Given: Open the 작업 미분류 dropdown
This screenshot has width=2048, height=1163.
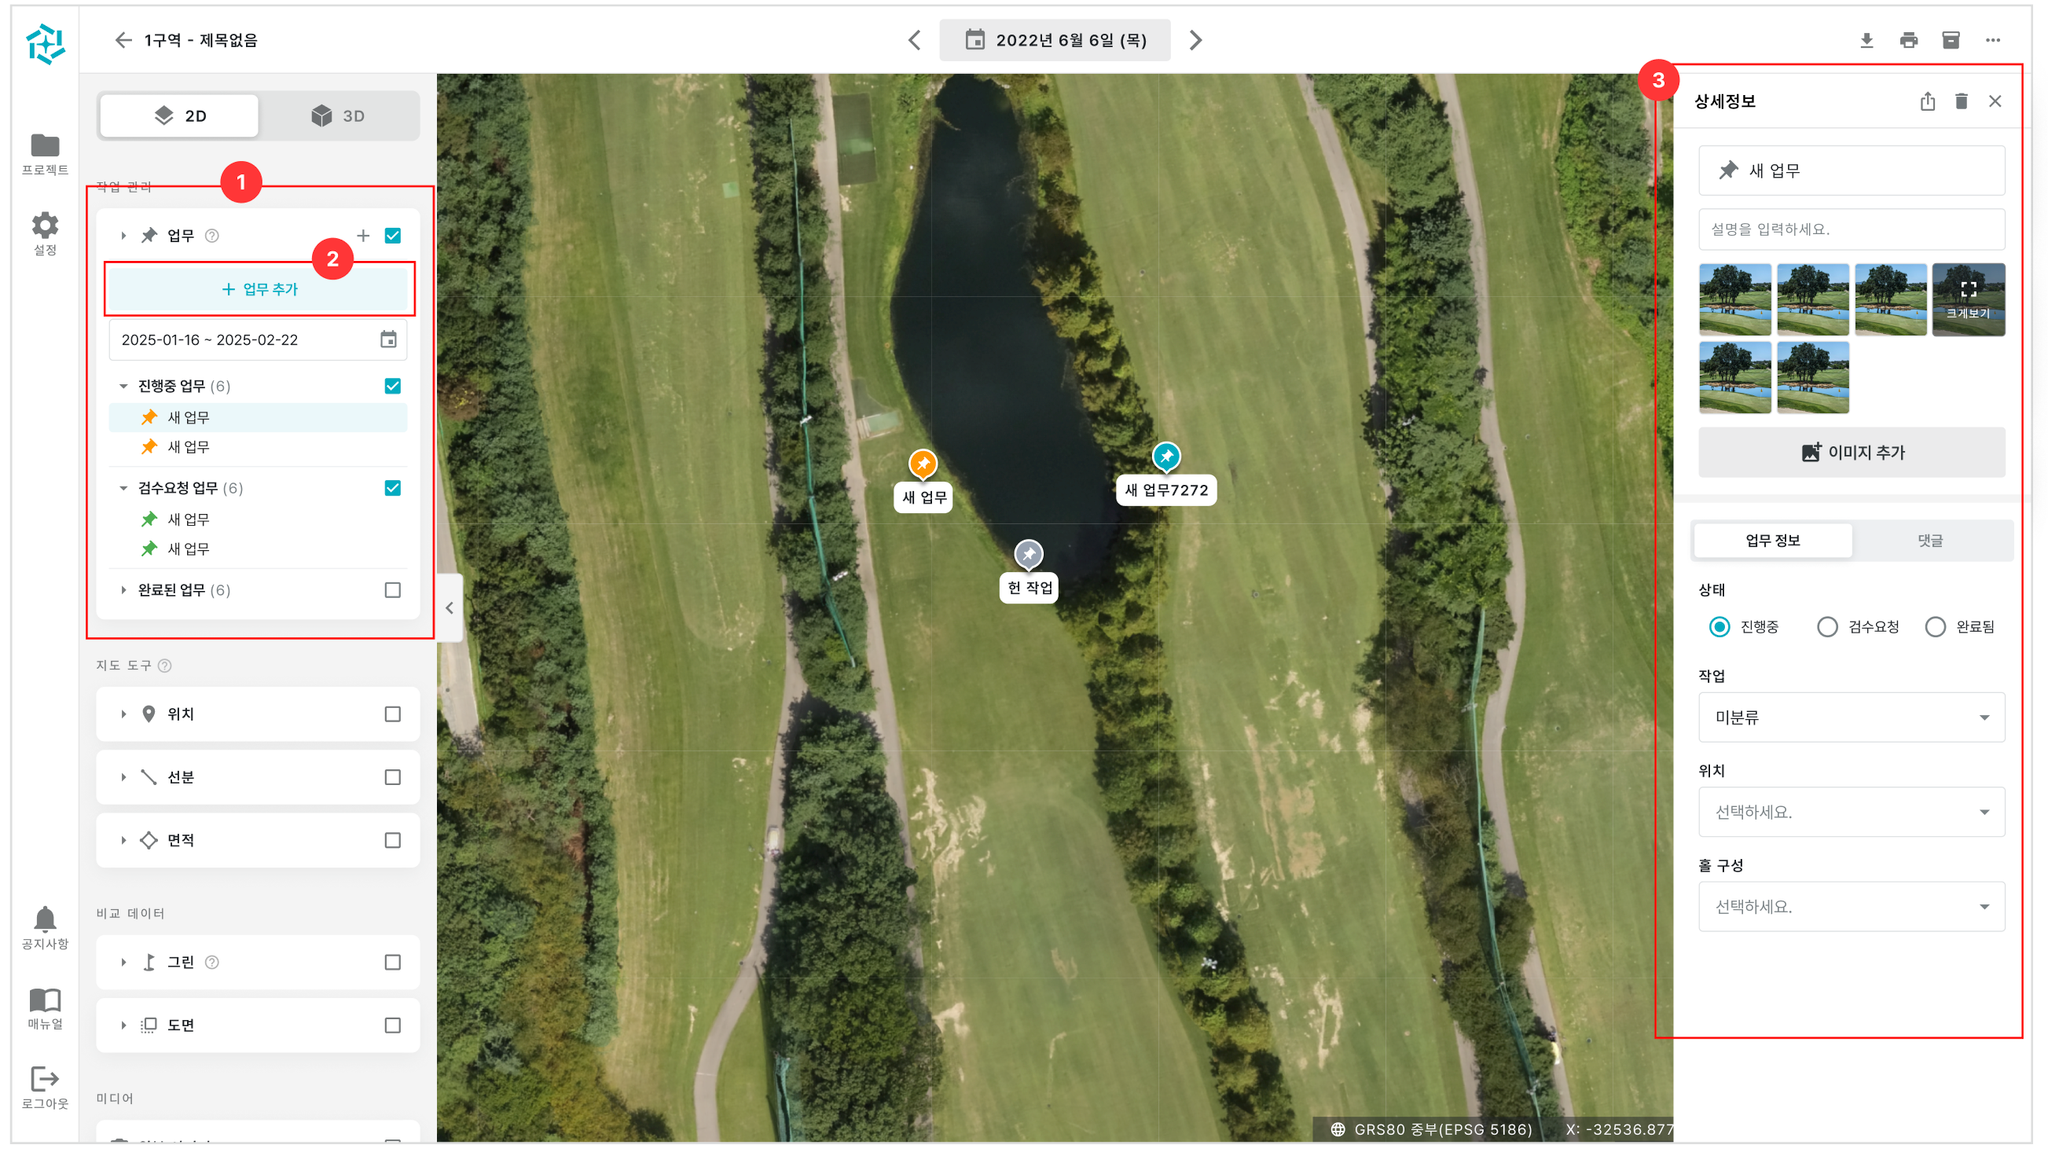Looking at the screenshot, I should [1851, 717].
